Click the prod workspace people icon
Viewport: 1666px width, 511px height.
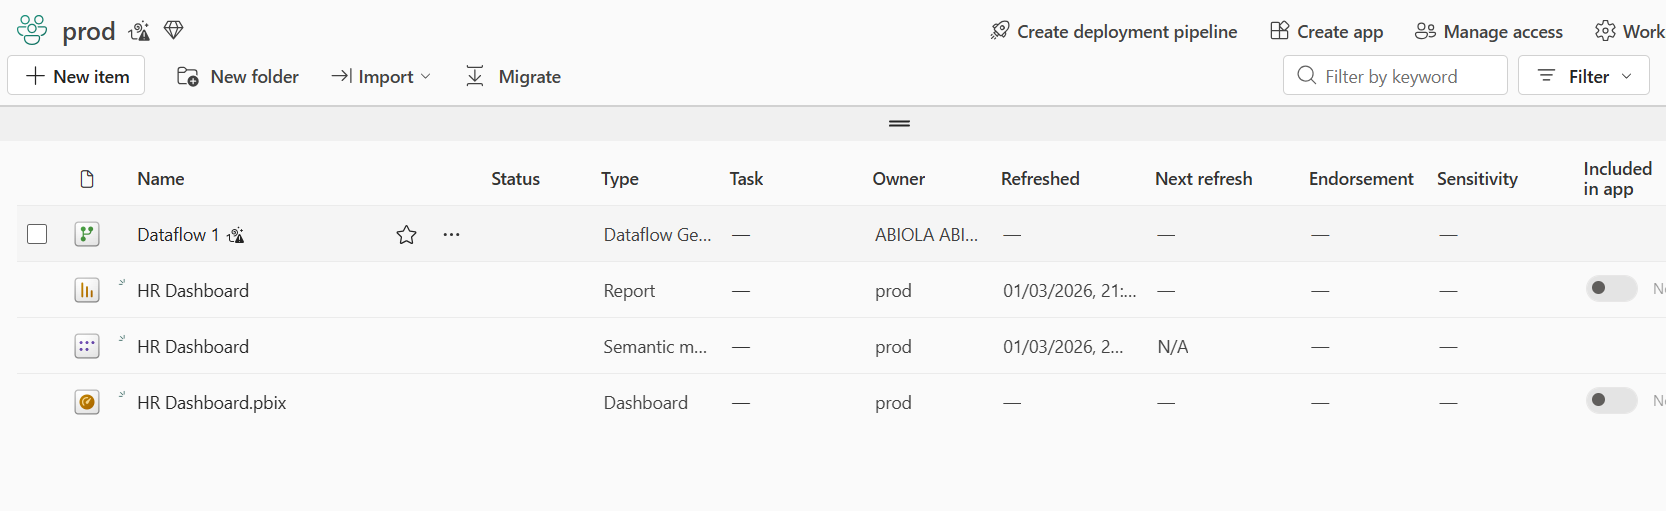pyautogui.click(x=32, y=31)
